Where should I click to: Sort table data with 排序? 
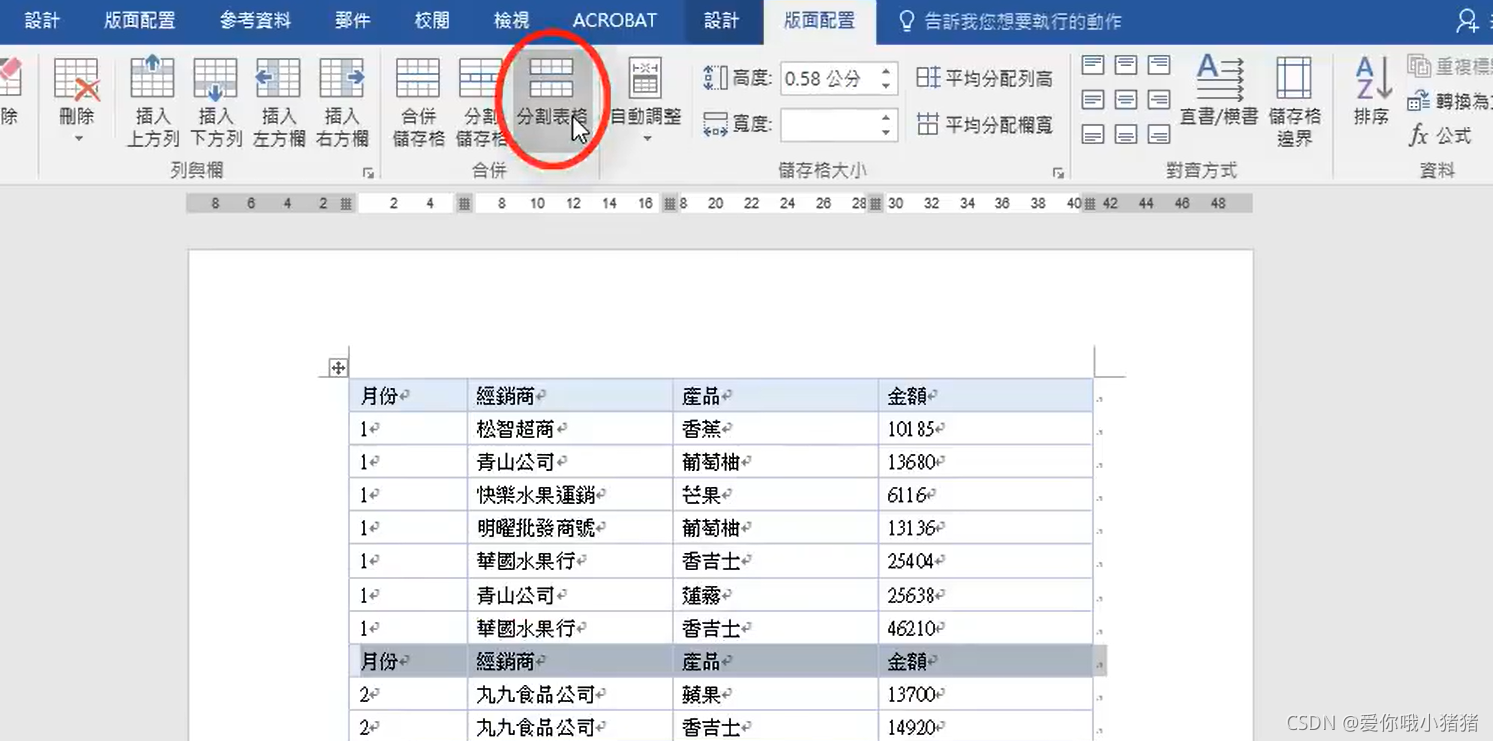click(1372, 92)
